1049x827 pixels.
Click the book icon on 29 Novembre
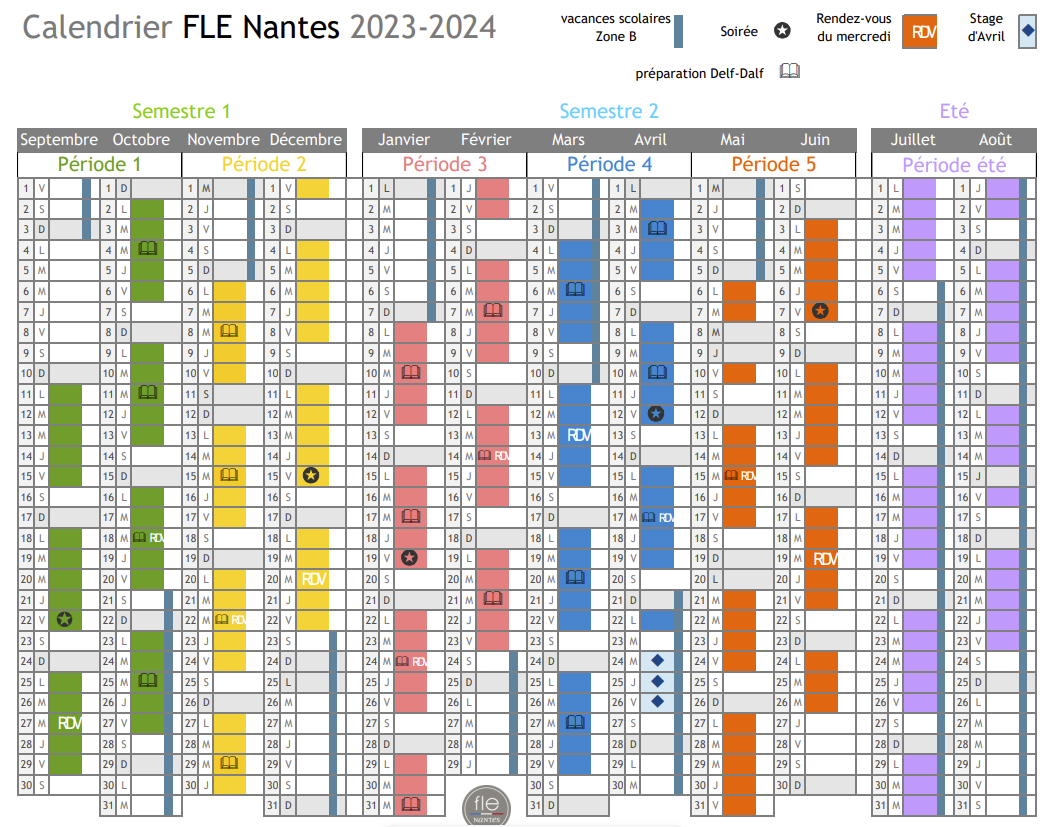[229, 763]
